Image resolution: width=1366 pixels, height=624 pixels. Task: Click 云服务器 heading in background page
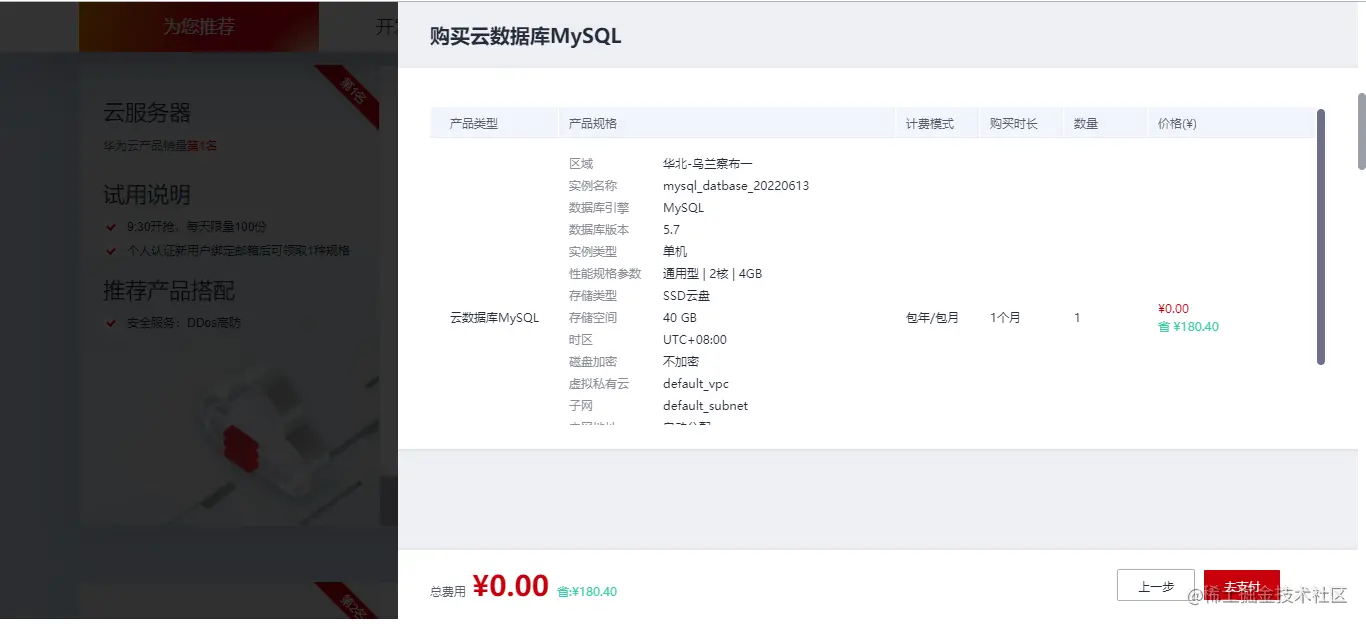click(147, 113)
